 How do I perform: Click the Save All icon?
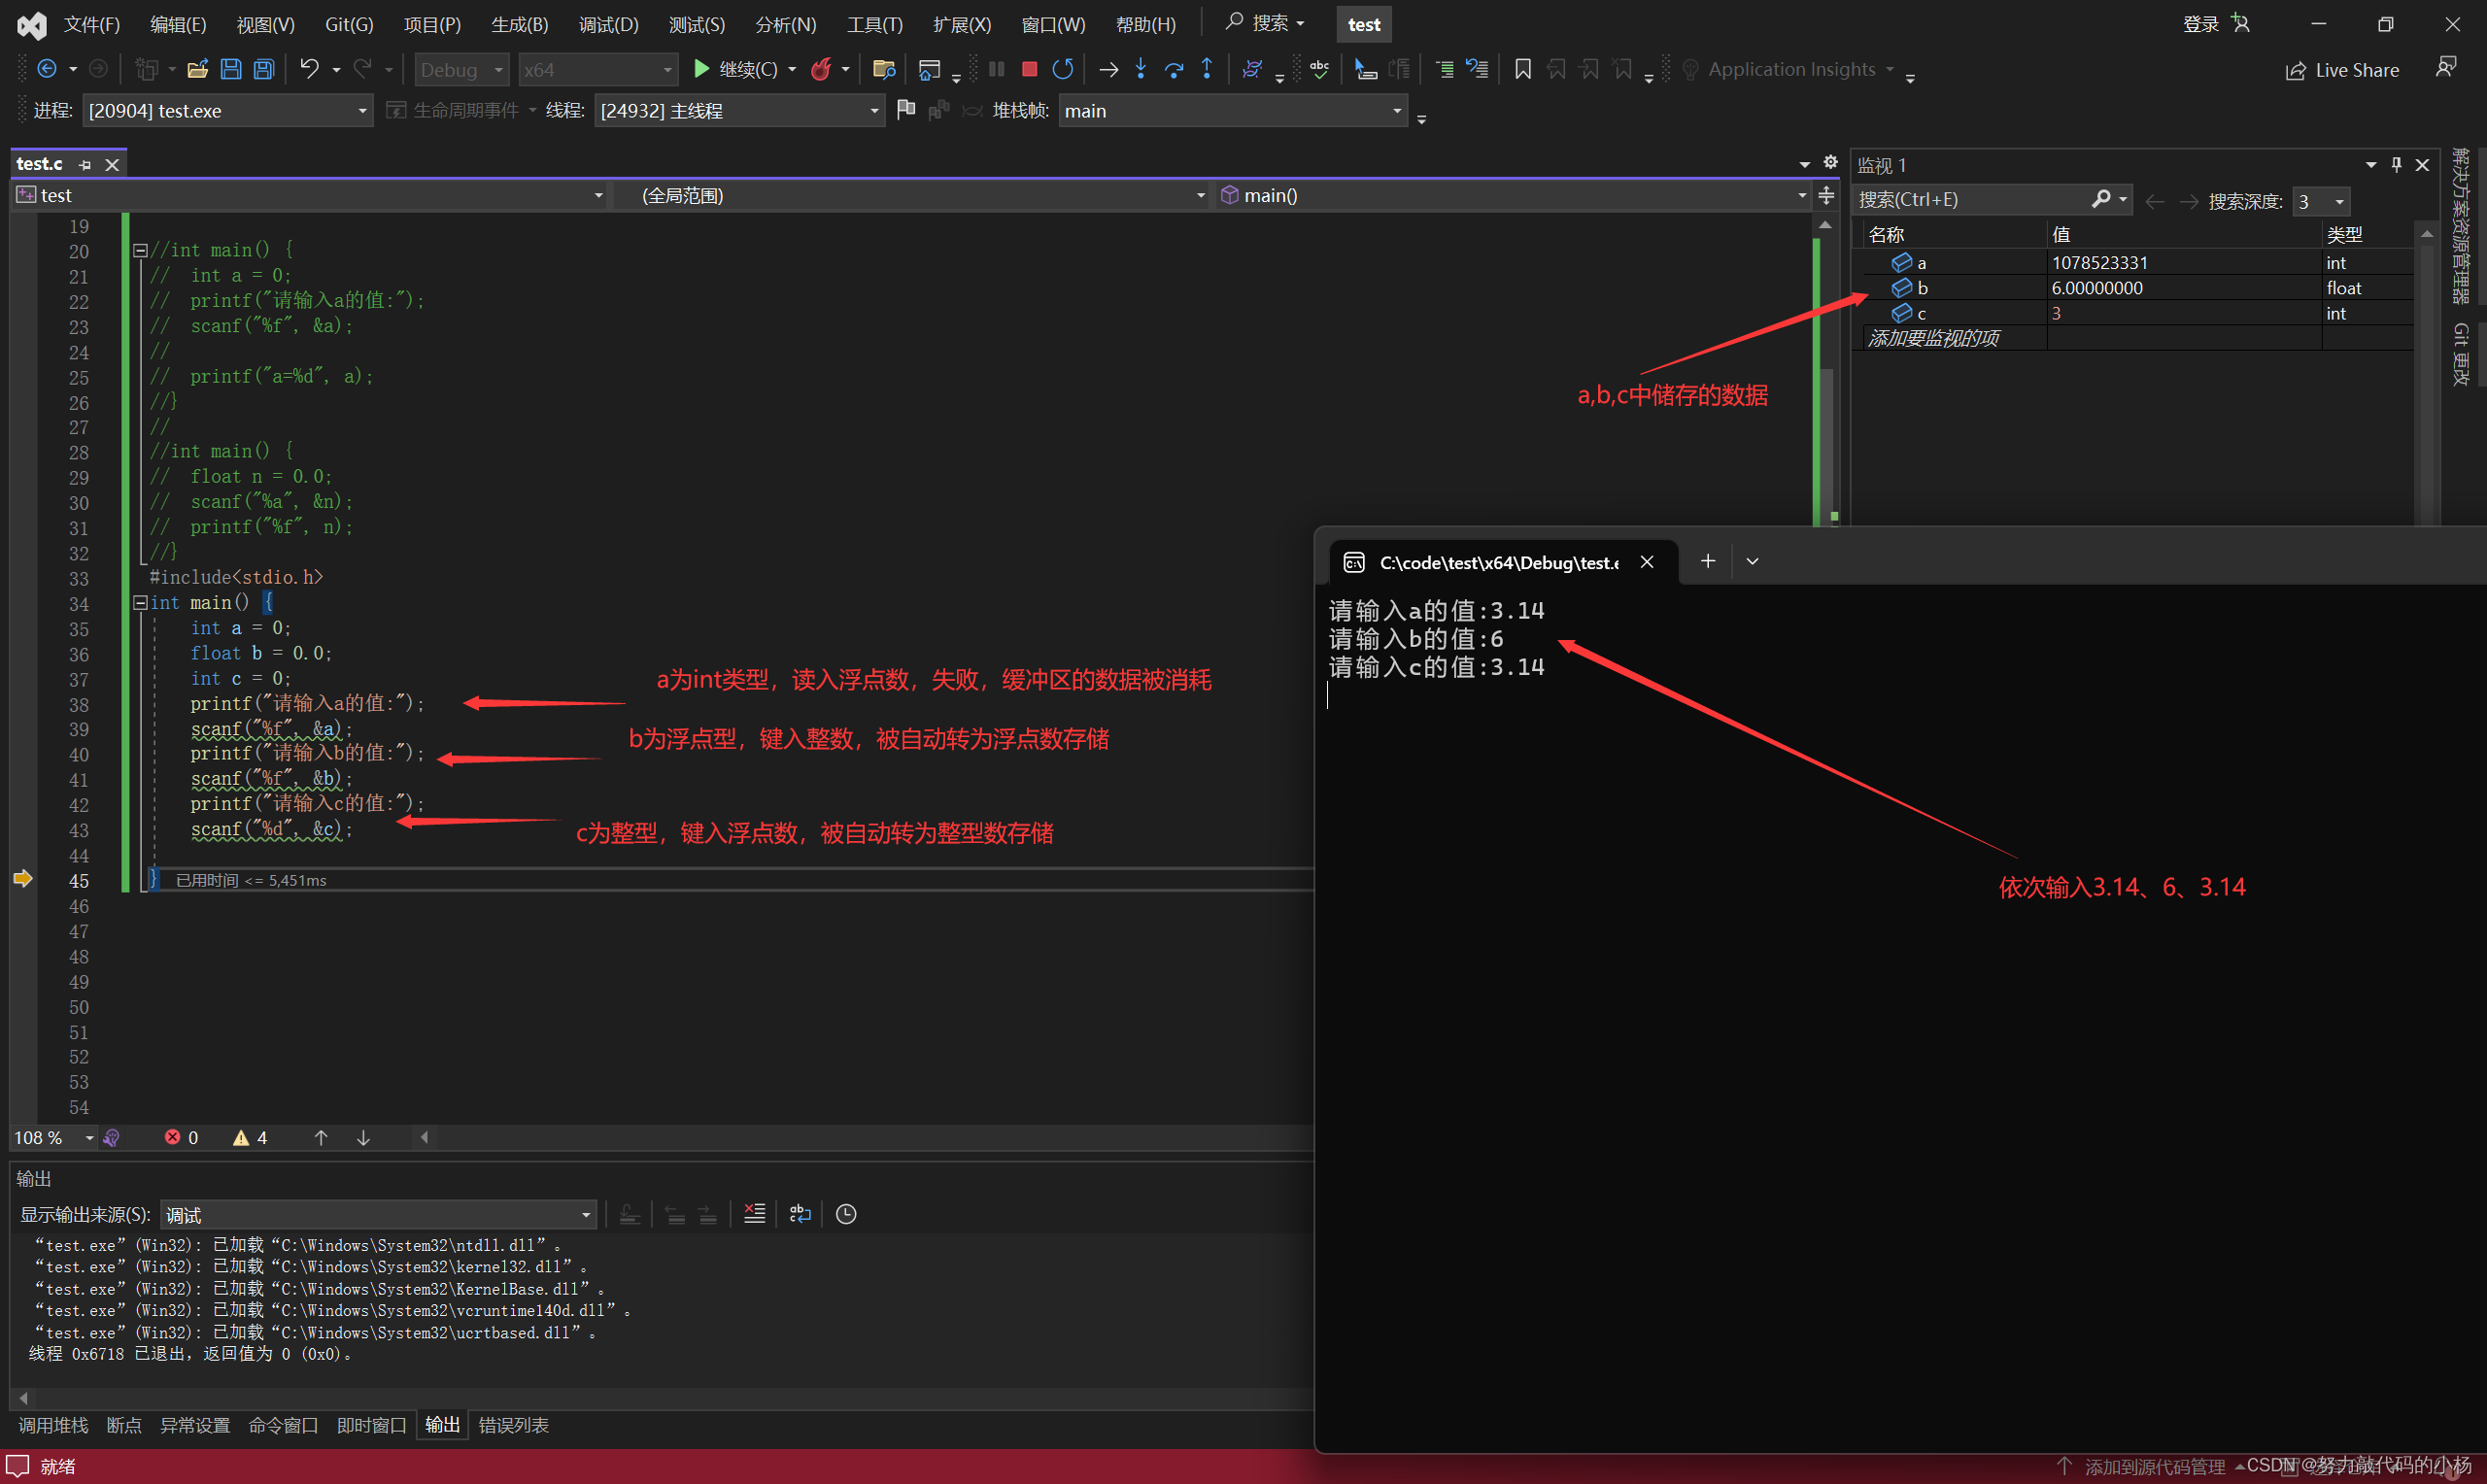click(264, 69)
